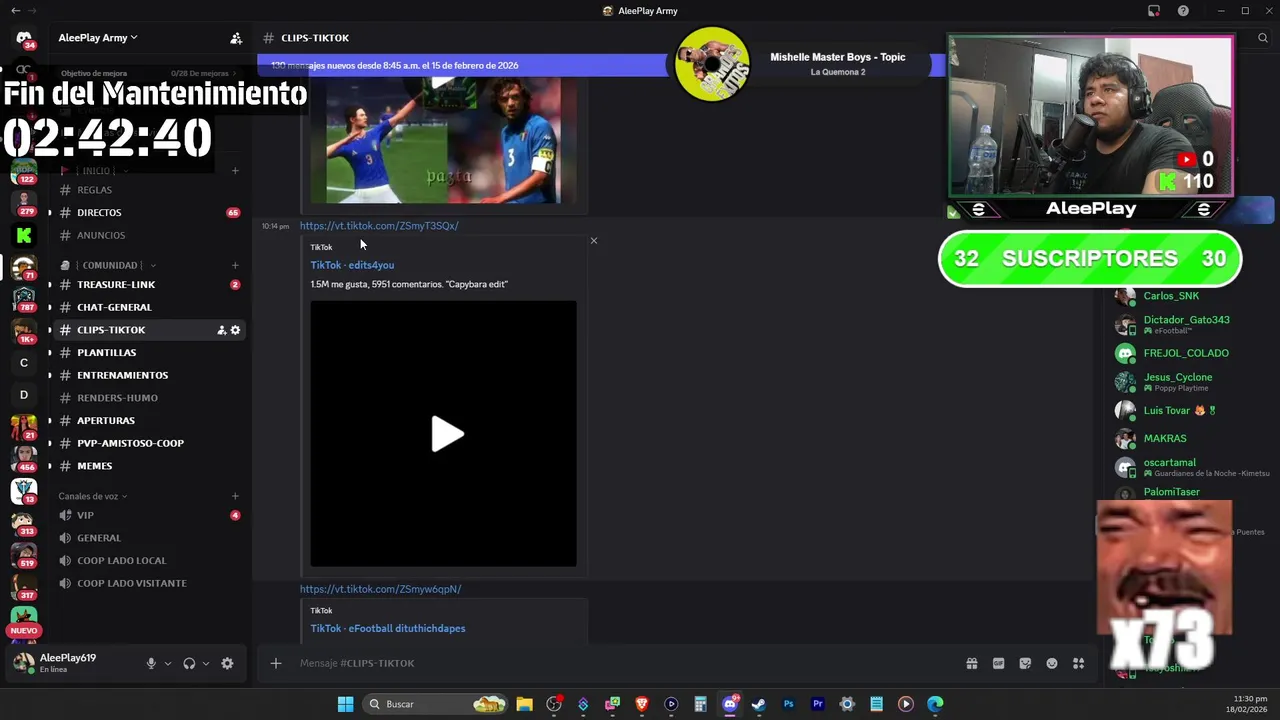Screen dimensions: 1280x720
Task: Open headphone output options arrow
Action: click(x=205, y=663)
